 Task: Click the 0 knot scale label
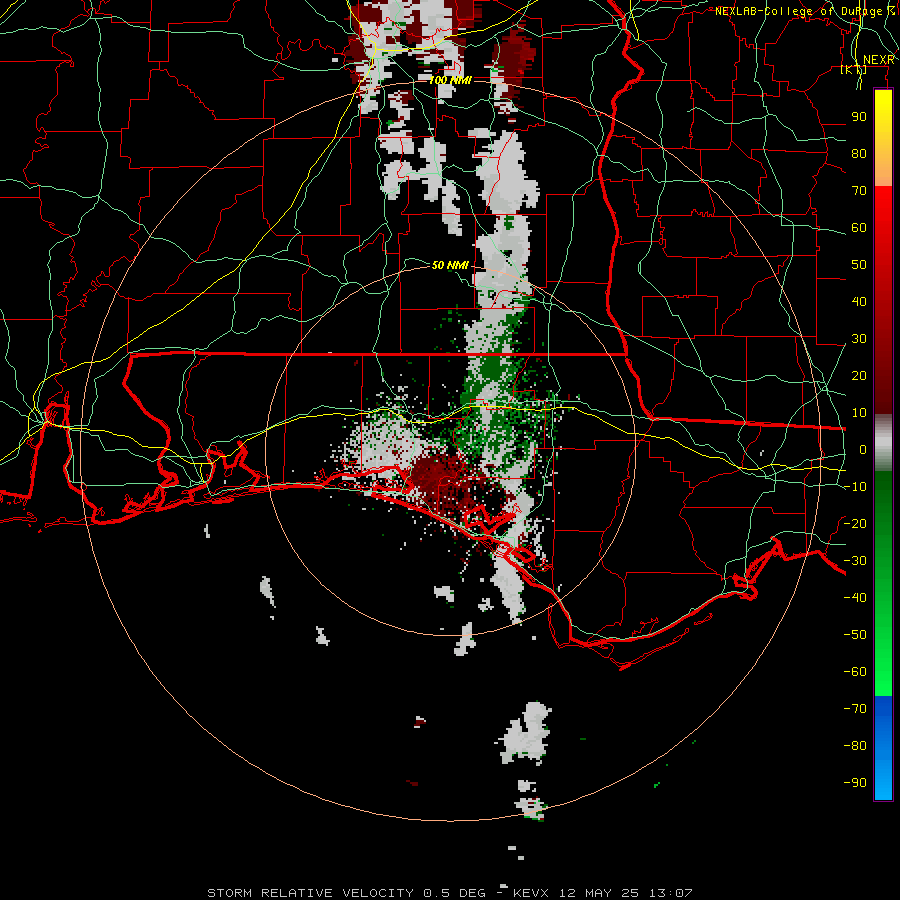coord(863,450)
